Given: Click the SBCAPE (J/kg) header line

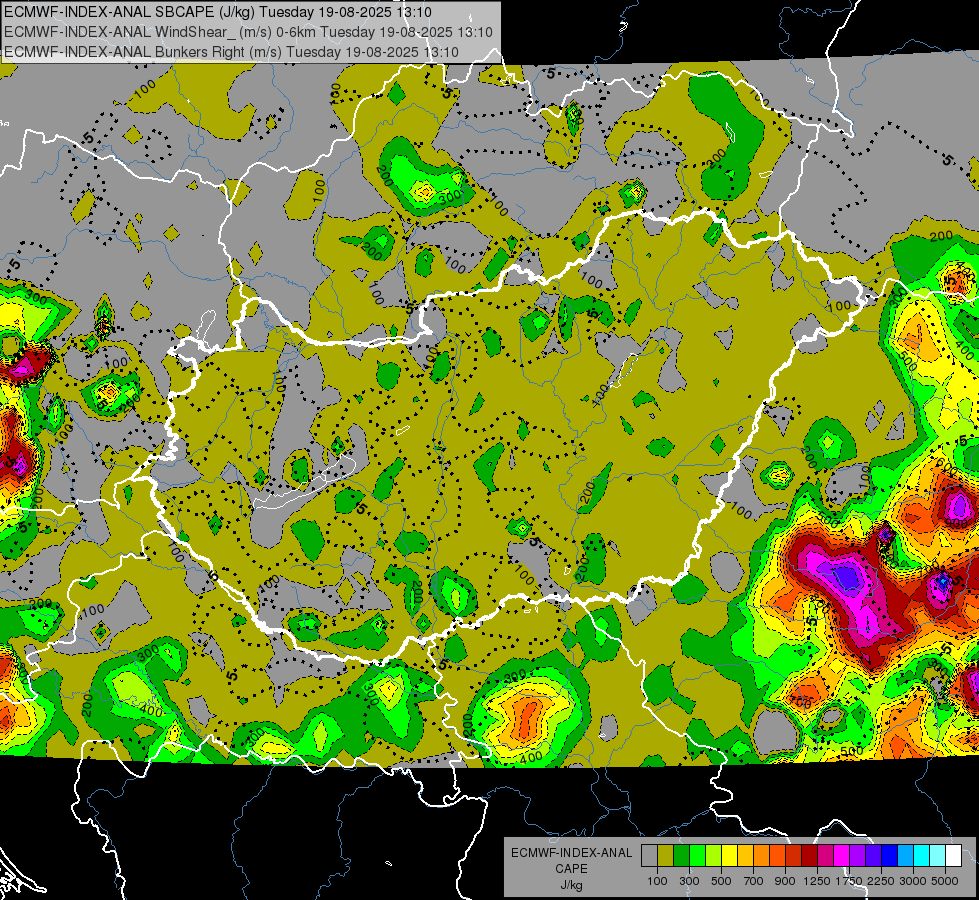Looking at the screenshot, I should 217,12.
